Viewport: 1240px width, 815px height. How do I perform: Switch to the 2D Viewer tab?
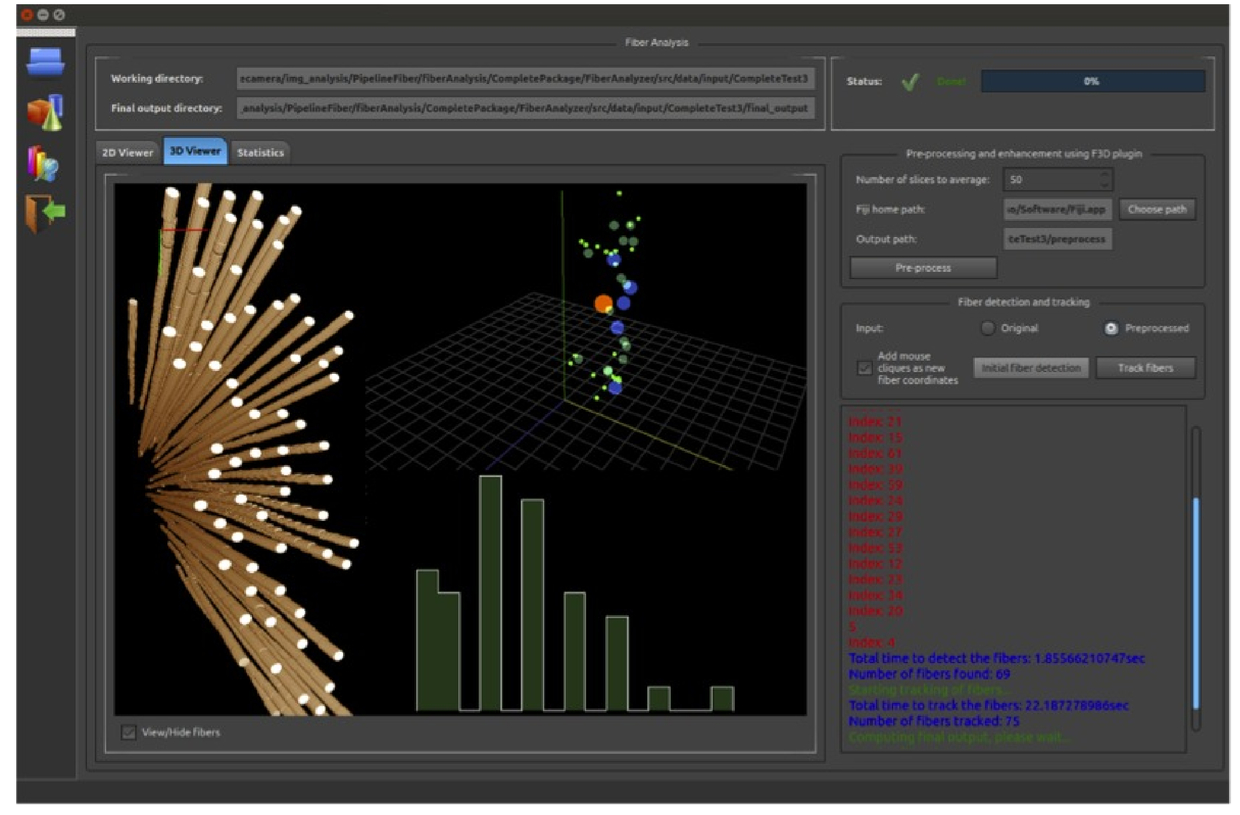click(128, 152)
